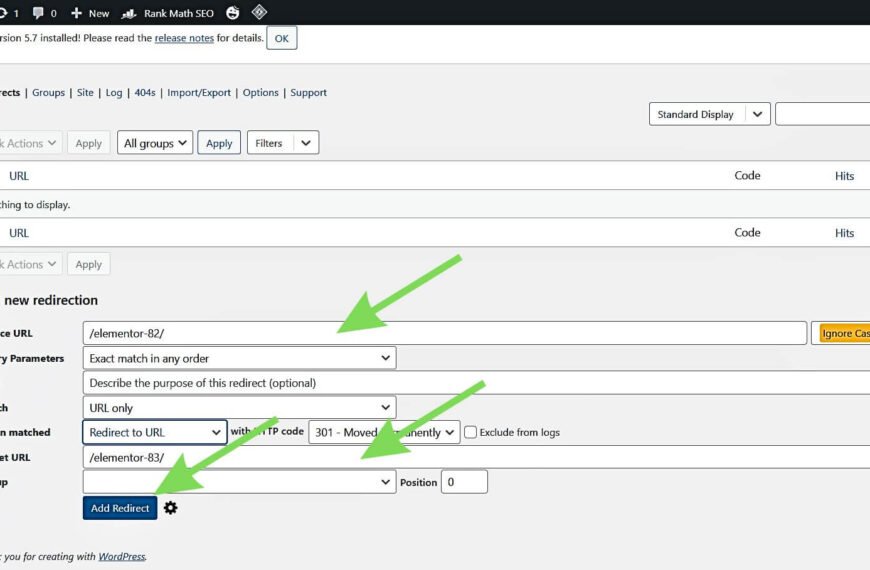Go to the Import/Export tab
The image size is (870, 570).
point(199,93)
